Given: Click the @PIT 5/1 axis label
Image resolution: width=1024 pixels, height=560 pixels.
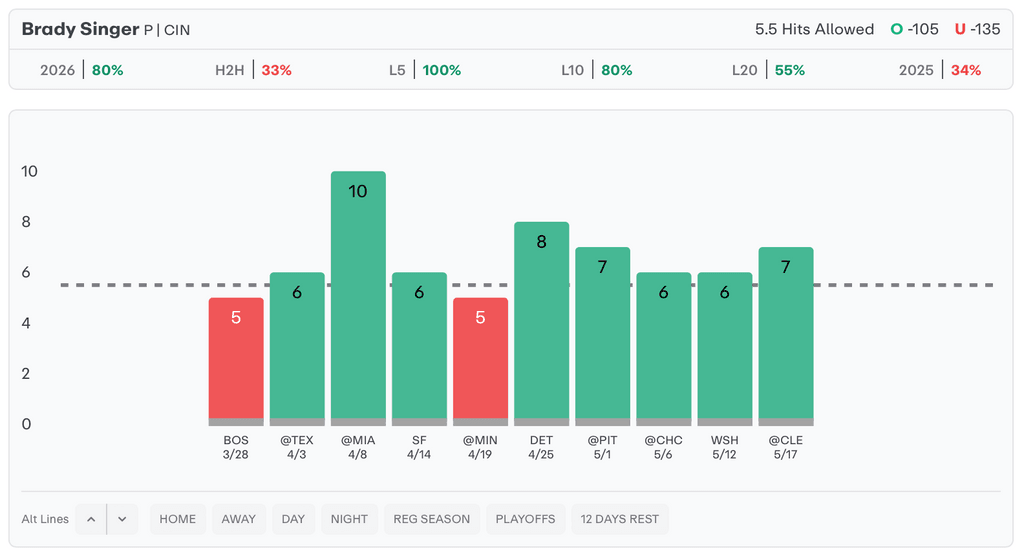Looking at the screenshot, I should tap(602, 447).
